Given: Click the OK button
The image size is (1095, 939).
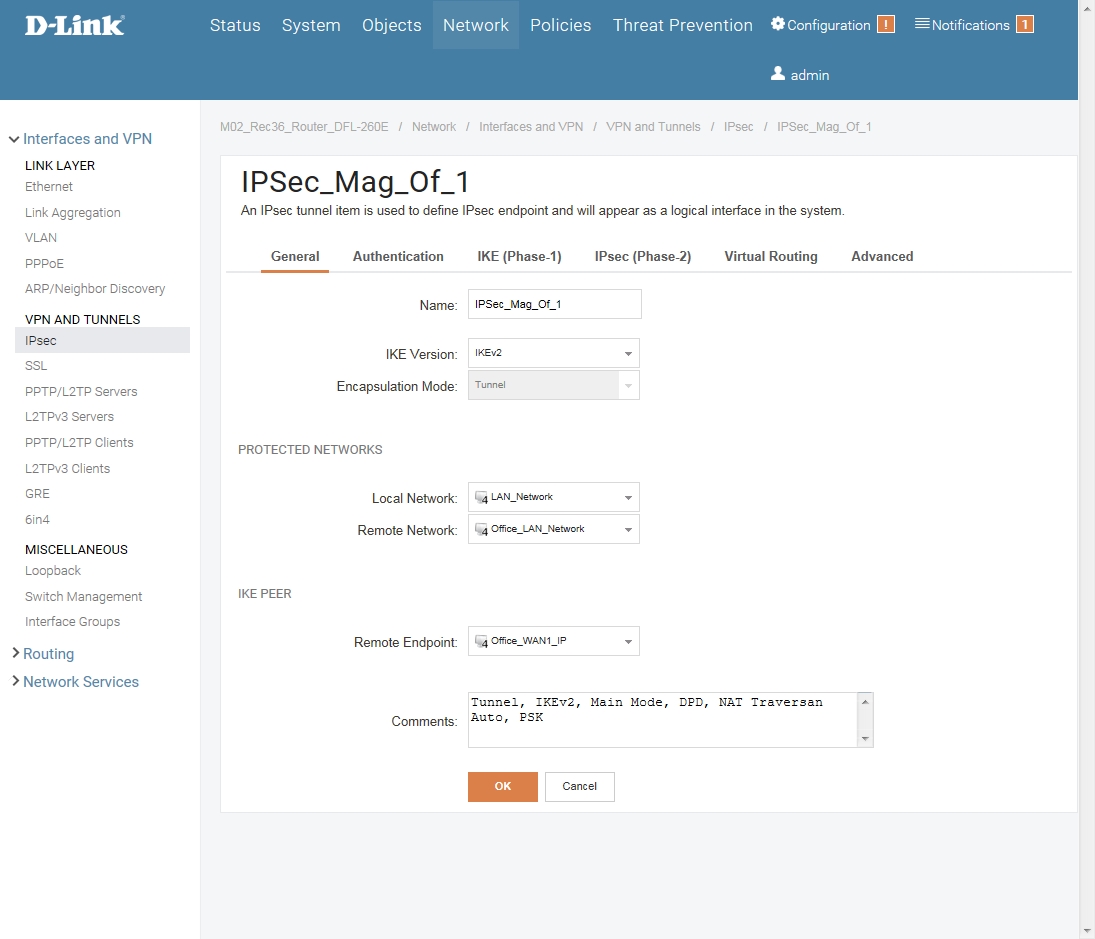Looking at the screenshot, I should [x=503, y=787].
